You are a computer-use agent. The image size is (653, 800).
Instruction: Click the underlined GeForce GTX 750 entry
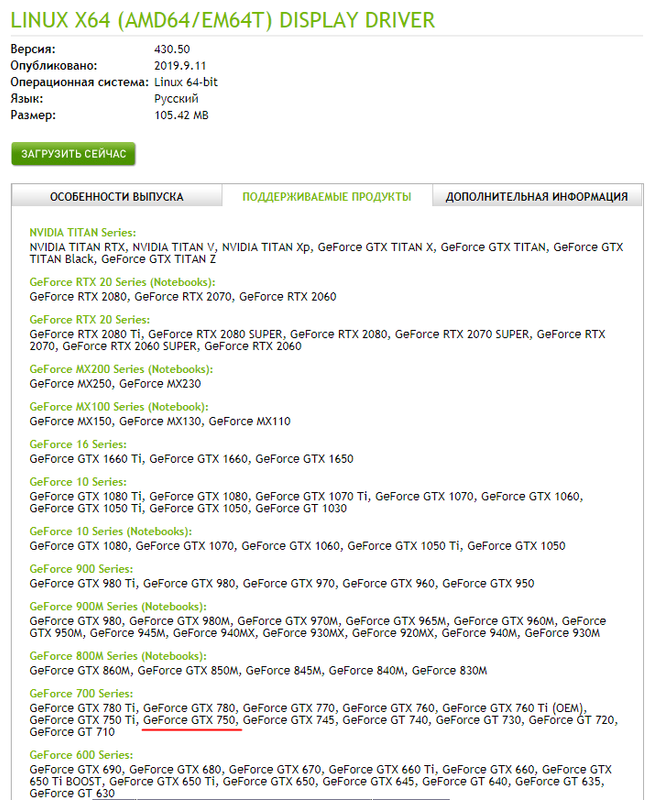click(189, 720)
